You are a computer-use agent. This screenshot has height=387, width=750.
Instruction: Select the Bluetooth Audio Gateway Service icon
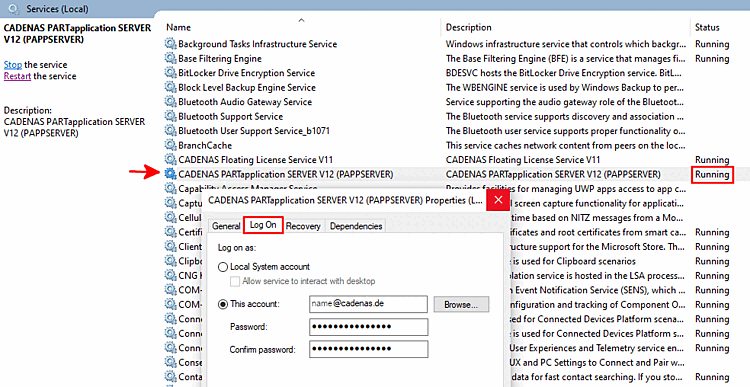170,102
